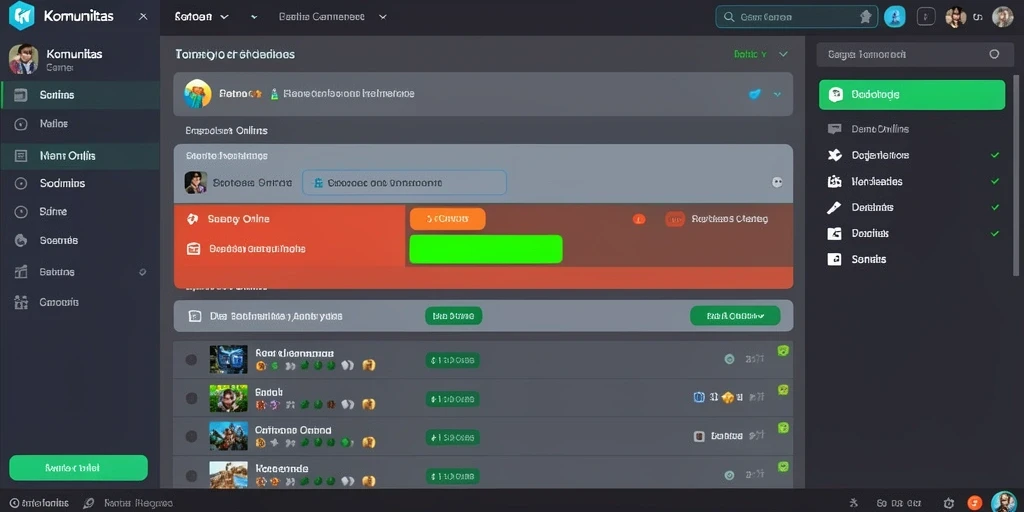Click the circle icon beside Sodimins

[x=21, y=184]
